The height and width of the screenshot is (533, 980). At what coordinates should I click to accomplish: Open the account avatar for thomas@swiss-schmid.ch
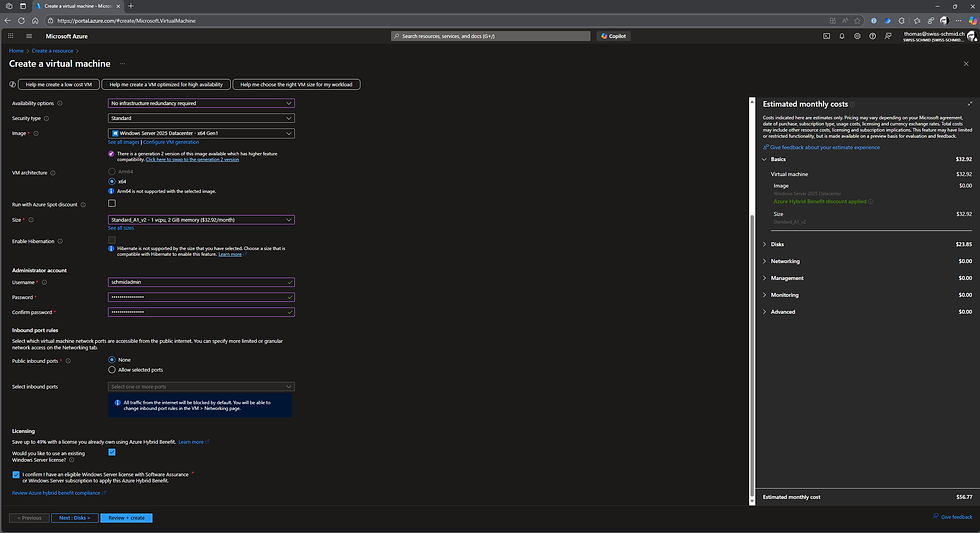point(972,36)
